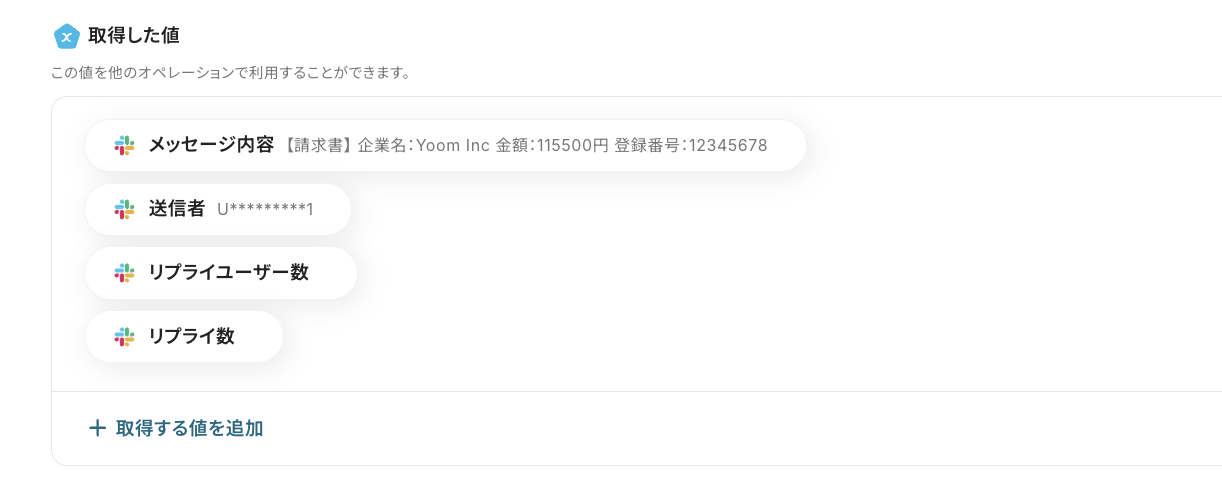Click the 登録番号:12345678 text in the message
The height and width of the screenshot is (502, 1222).
(691, 145)
